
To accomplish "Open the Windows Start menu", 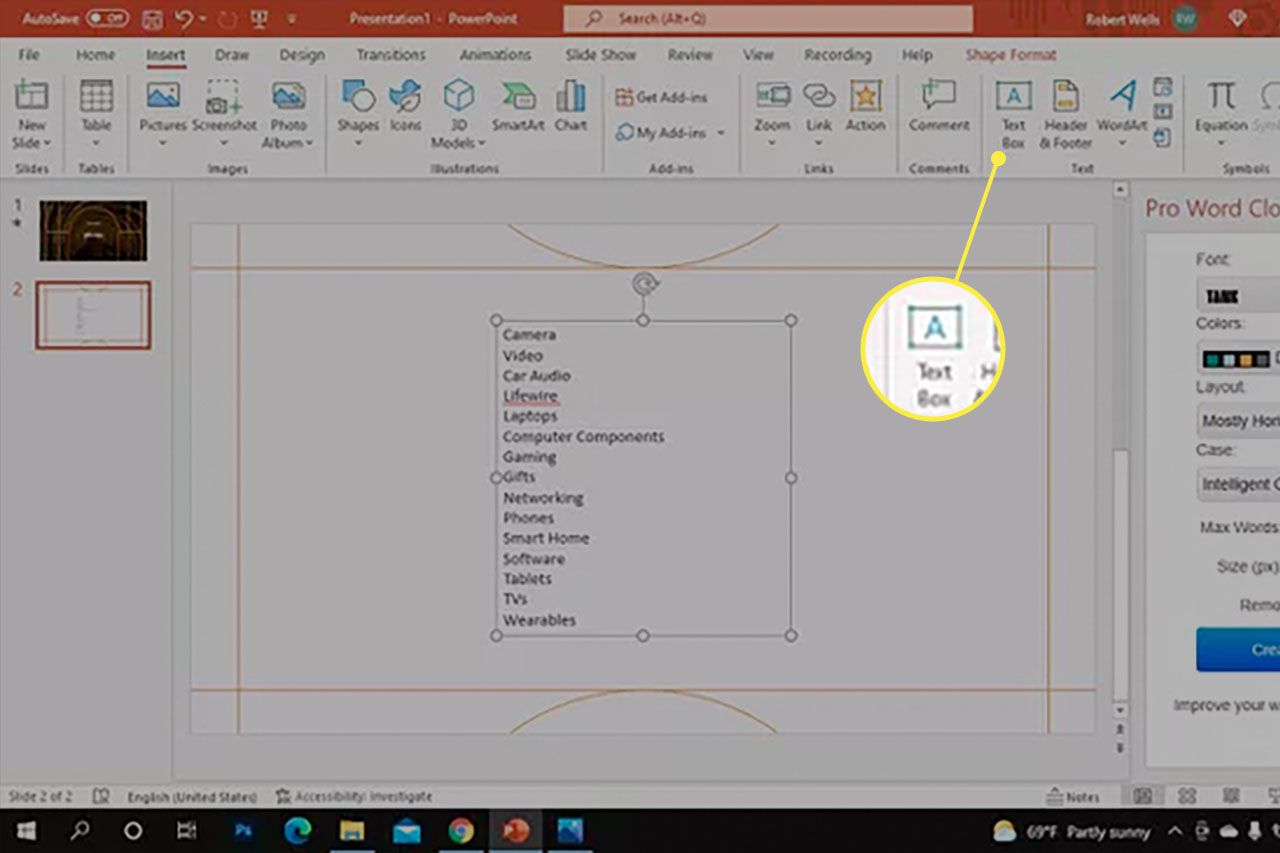I will tap(25, 831).
